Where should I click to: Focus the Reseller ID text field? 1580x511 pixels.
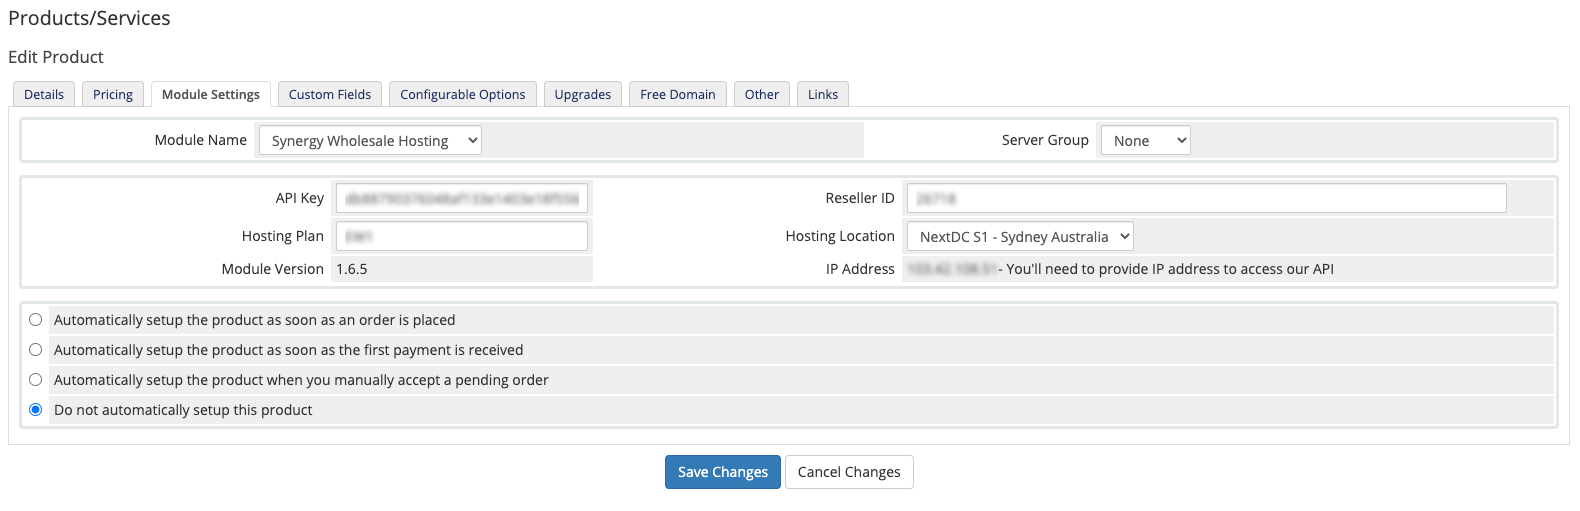pyautogui.click(x=1206, y=199)
